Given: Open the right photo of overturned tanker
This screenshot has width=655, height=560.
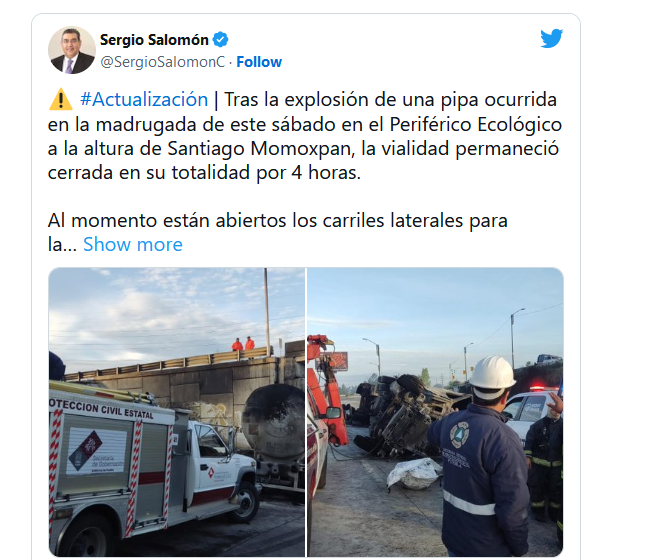Looking at the screenshot, I should pos(435,412).
